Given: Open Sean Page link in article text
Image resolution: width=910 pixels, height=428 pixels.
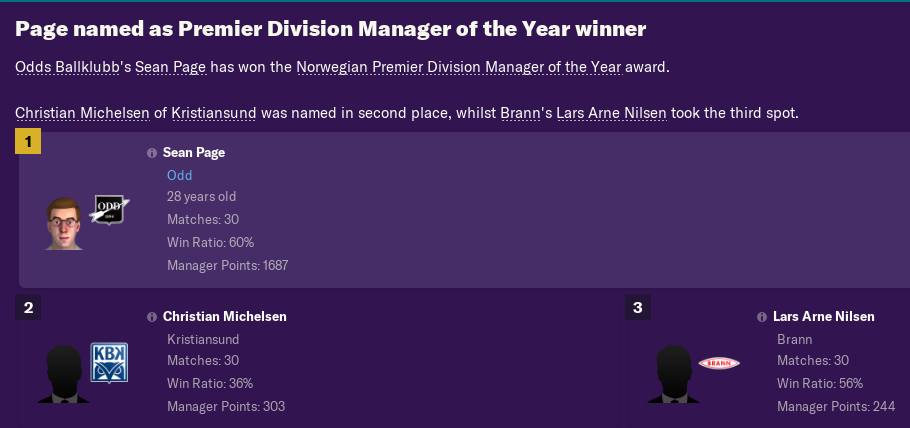Looking at the screenshot, I should tap(171, 67).
